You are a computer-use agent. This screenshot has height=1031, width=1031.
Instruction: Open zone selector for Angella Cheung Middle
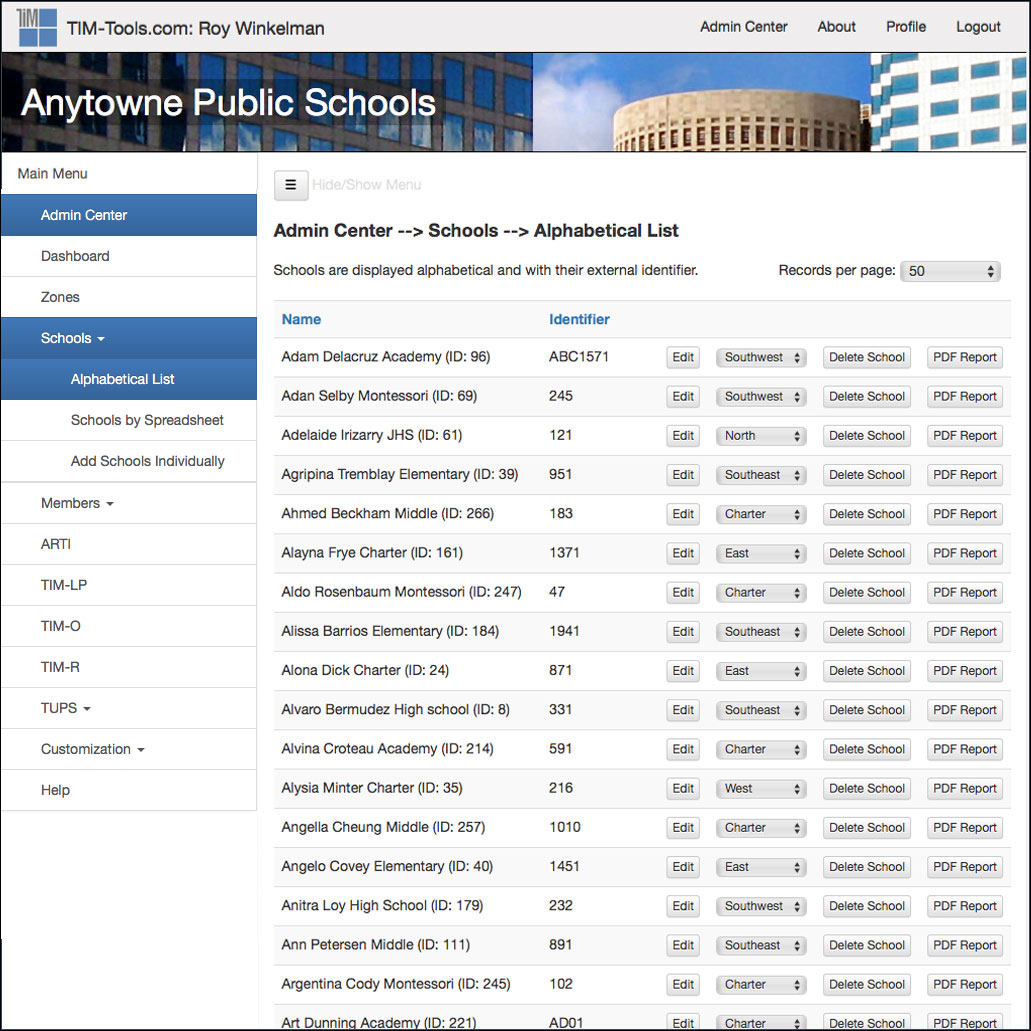click(761, 828)
